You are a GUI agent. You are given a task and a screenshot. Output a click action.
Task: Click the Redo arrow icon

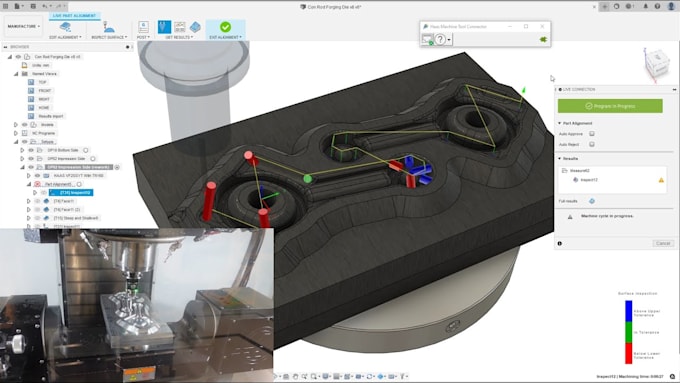(59, 6)
